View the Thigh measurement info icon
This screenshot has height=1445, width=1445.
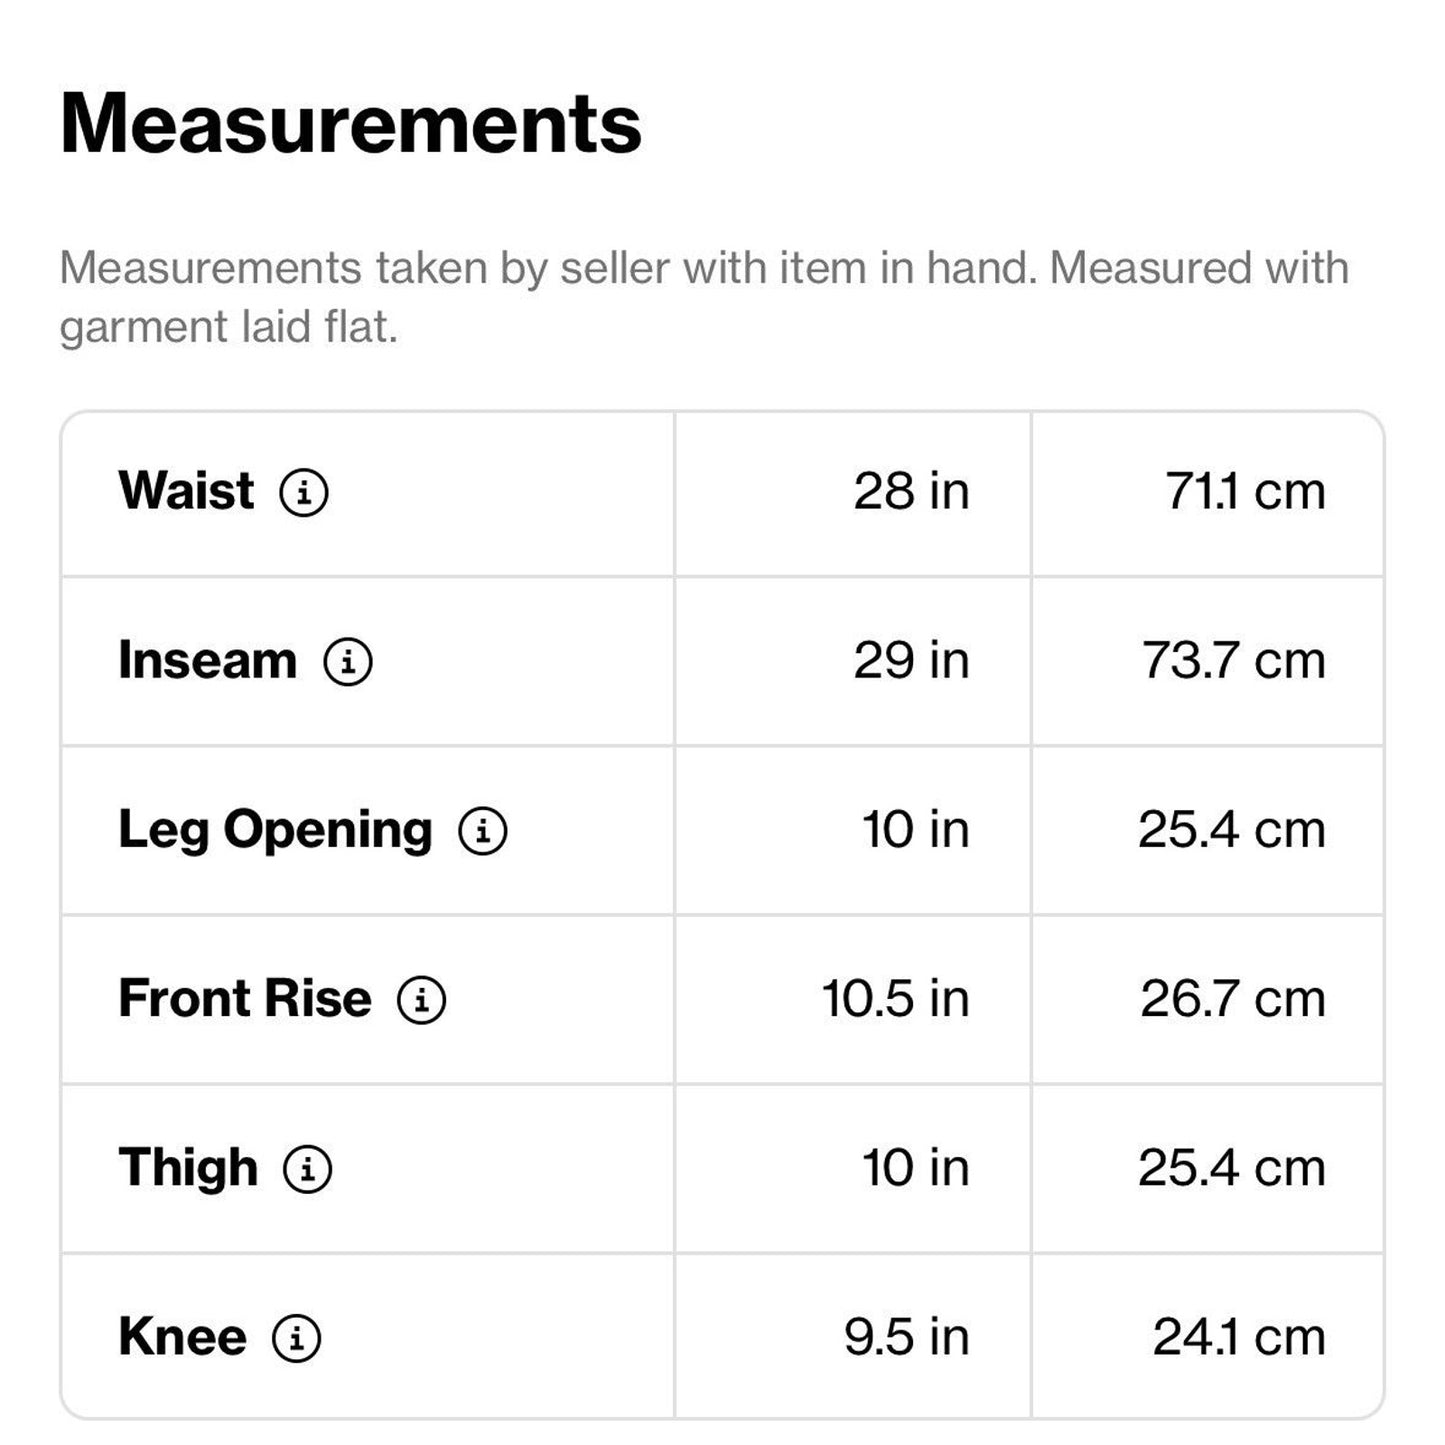308,1169
